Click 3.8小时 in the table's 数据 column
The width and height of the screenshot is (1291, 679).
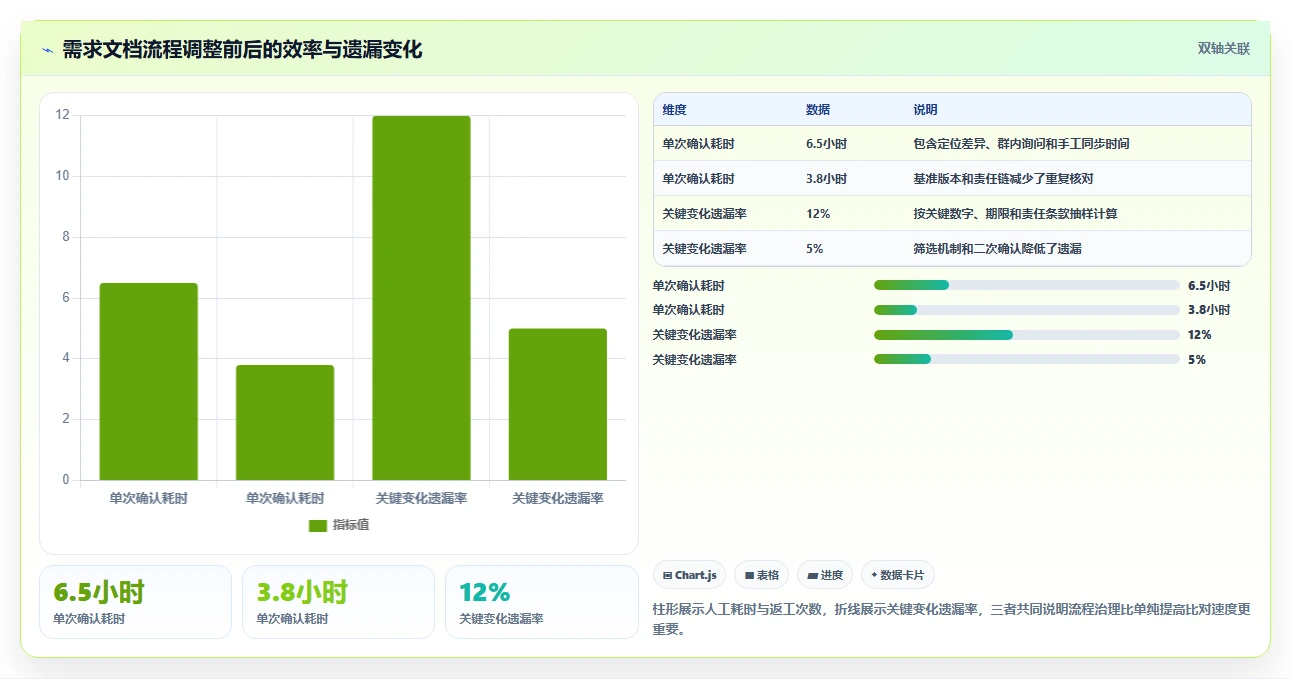[826, 179]
